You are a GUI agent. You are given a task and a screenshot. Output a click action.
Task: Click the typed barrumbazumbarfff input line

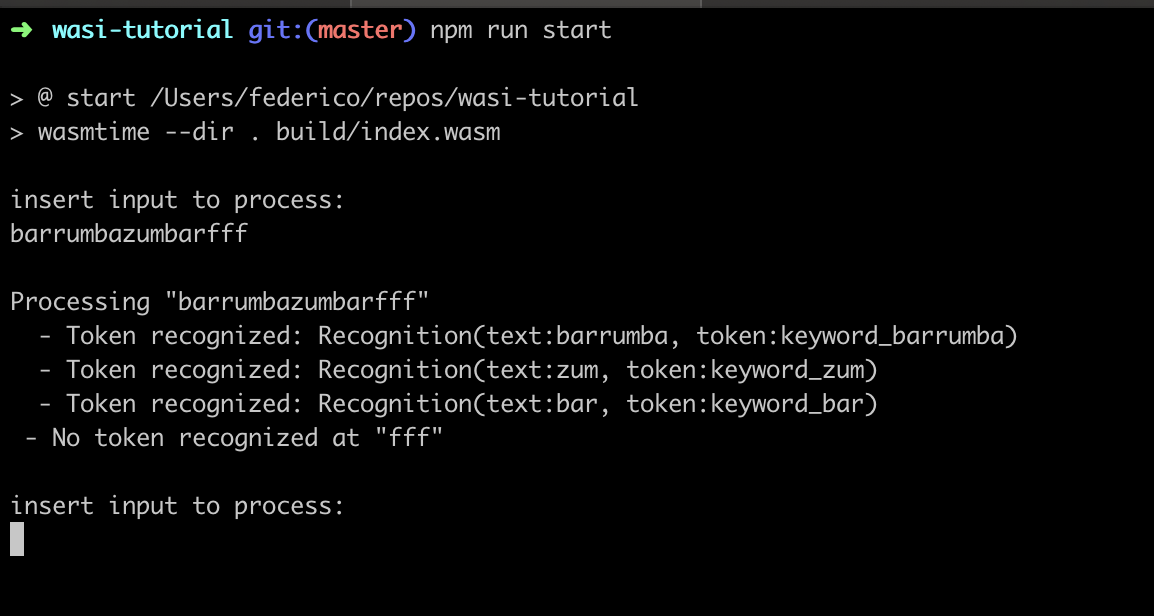point(129,234)
